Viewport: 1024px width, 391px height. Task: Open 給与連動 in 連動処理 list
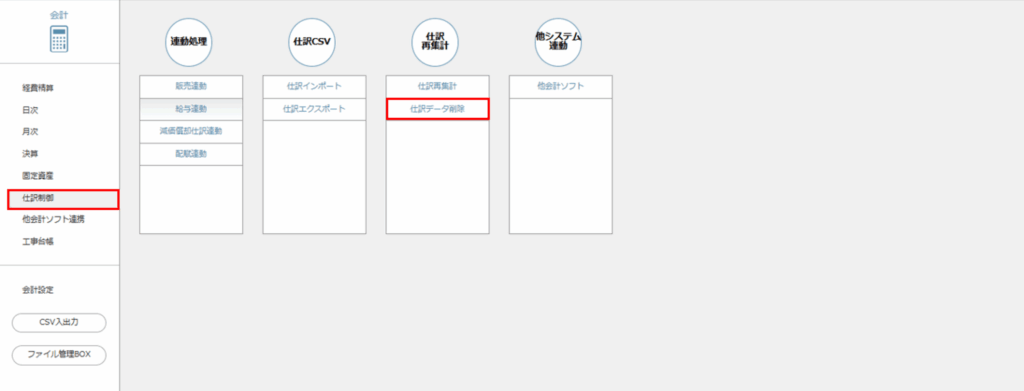click(191, 109)
